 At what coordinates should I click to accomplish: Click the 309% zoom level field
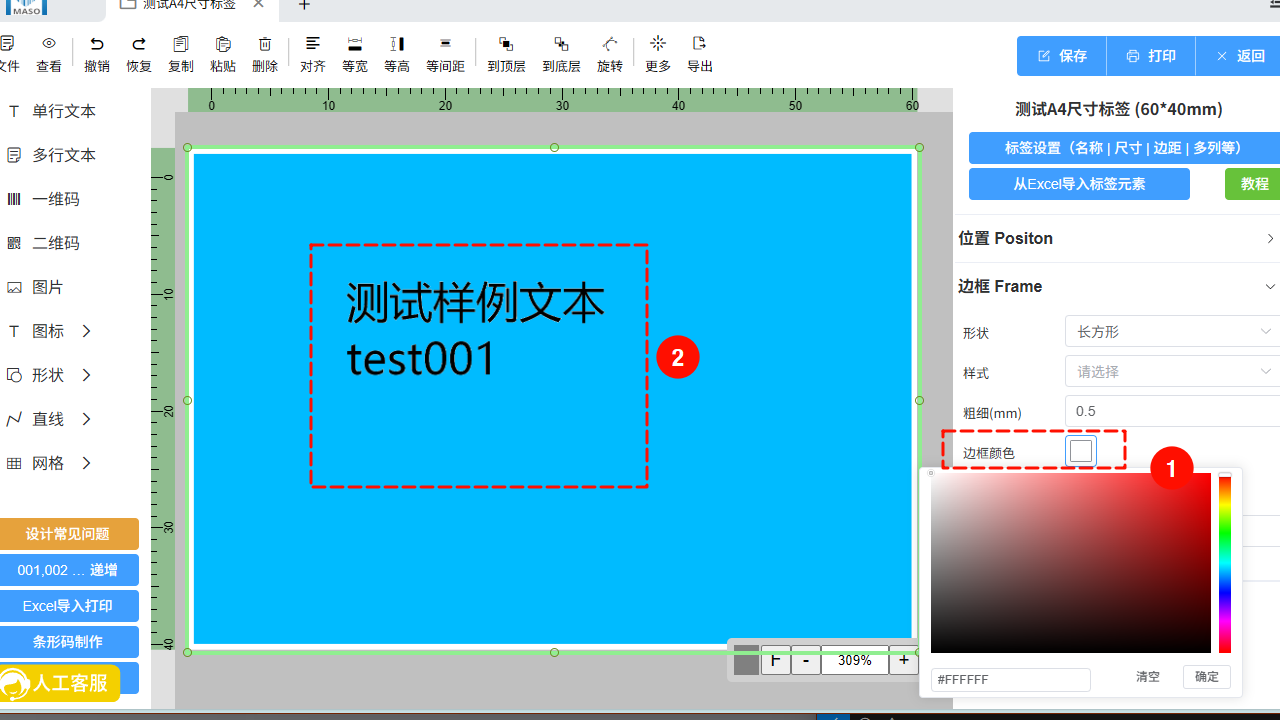(x=855, y=660)
